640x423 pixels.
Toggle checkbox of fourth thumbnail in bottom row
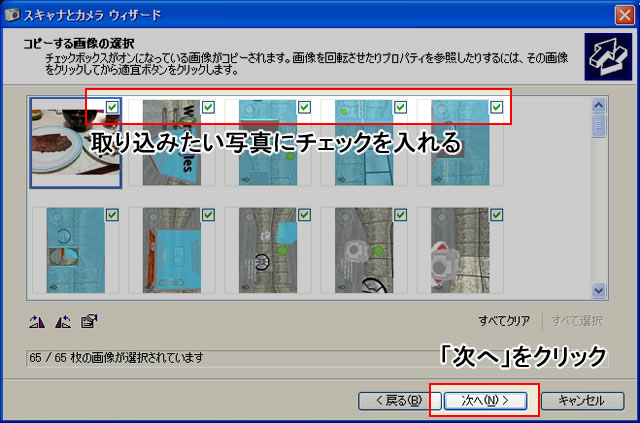(400, 215)
